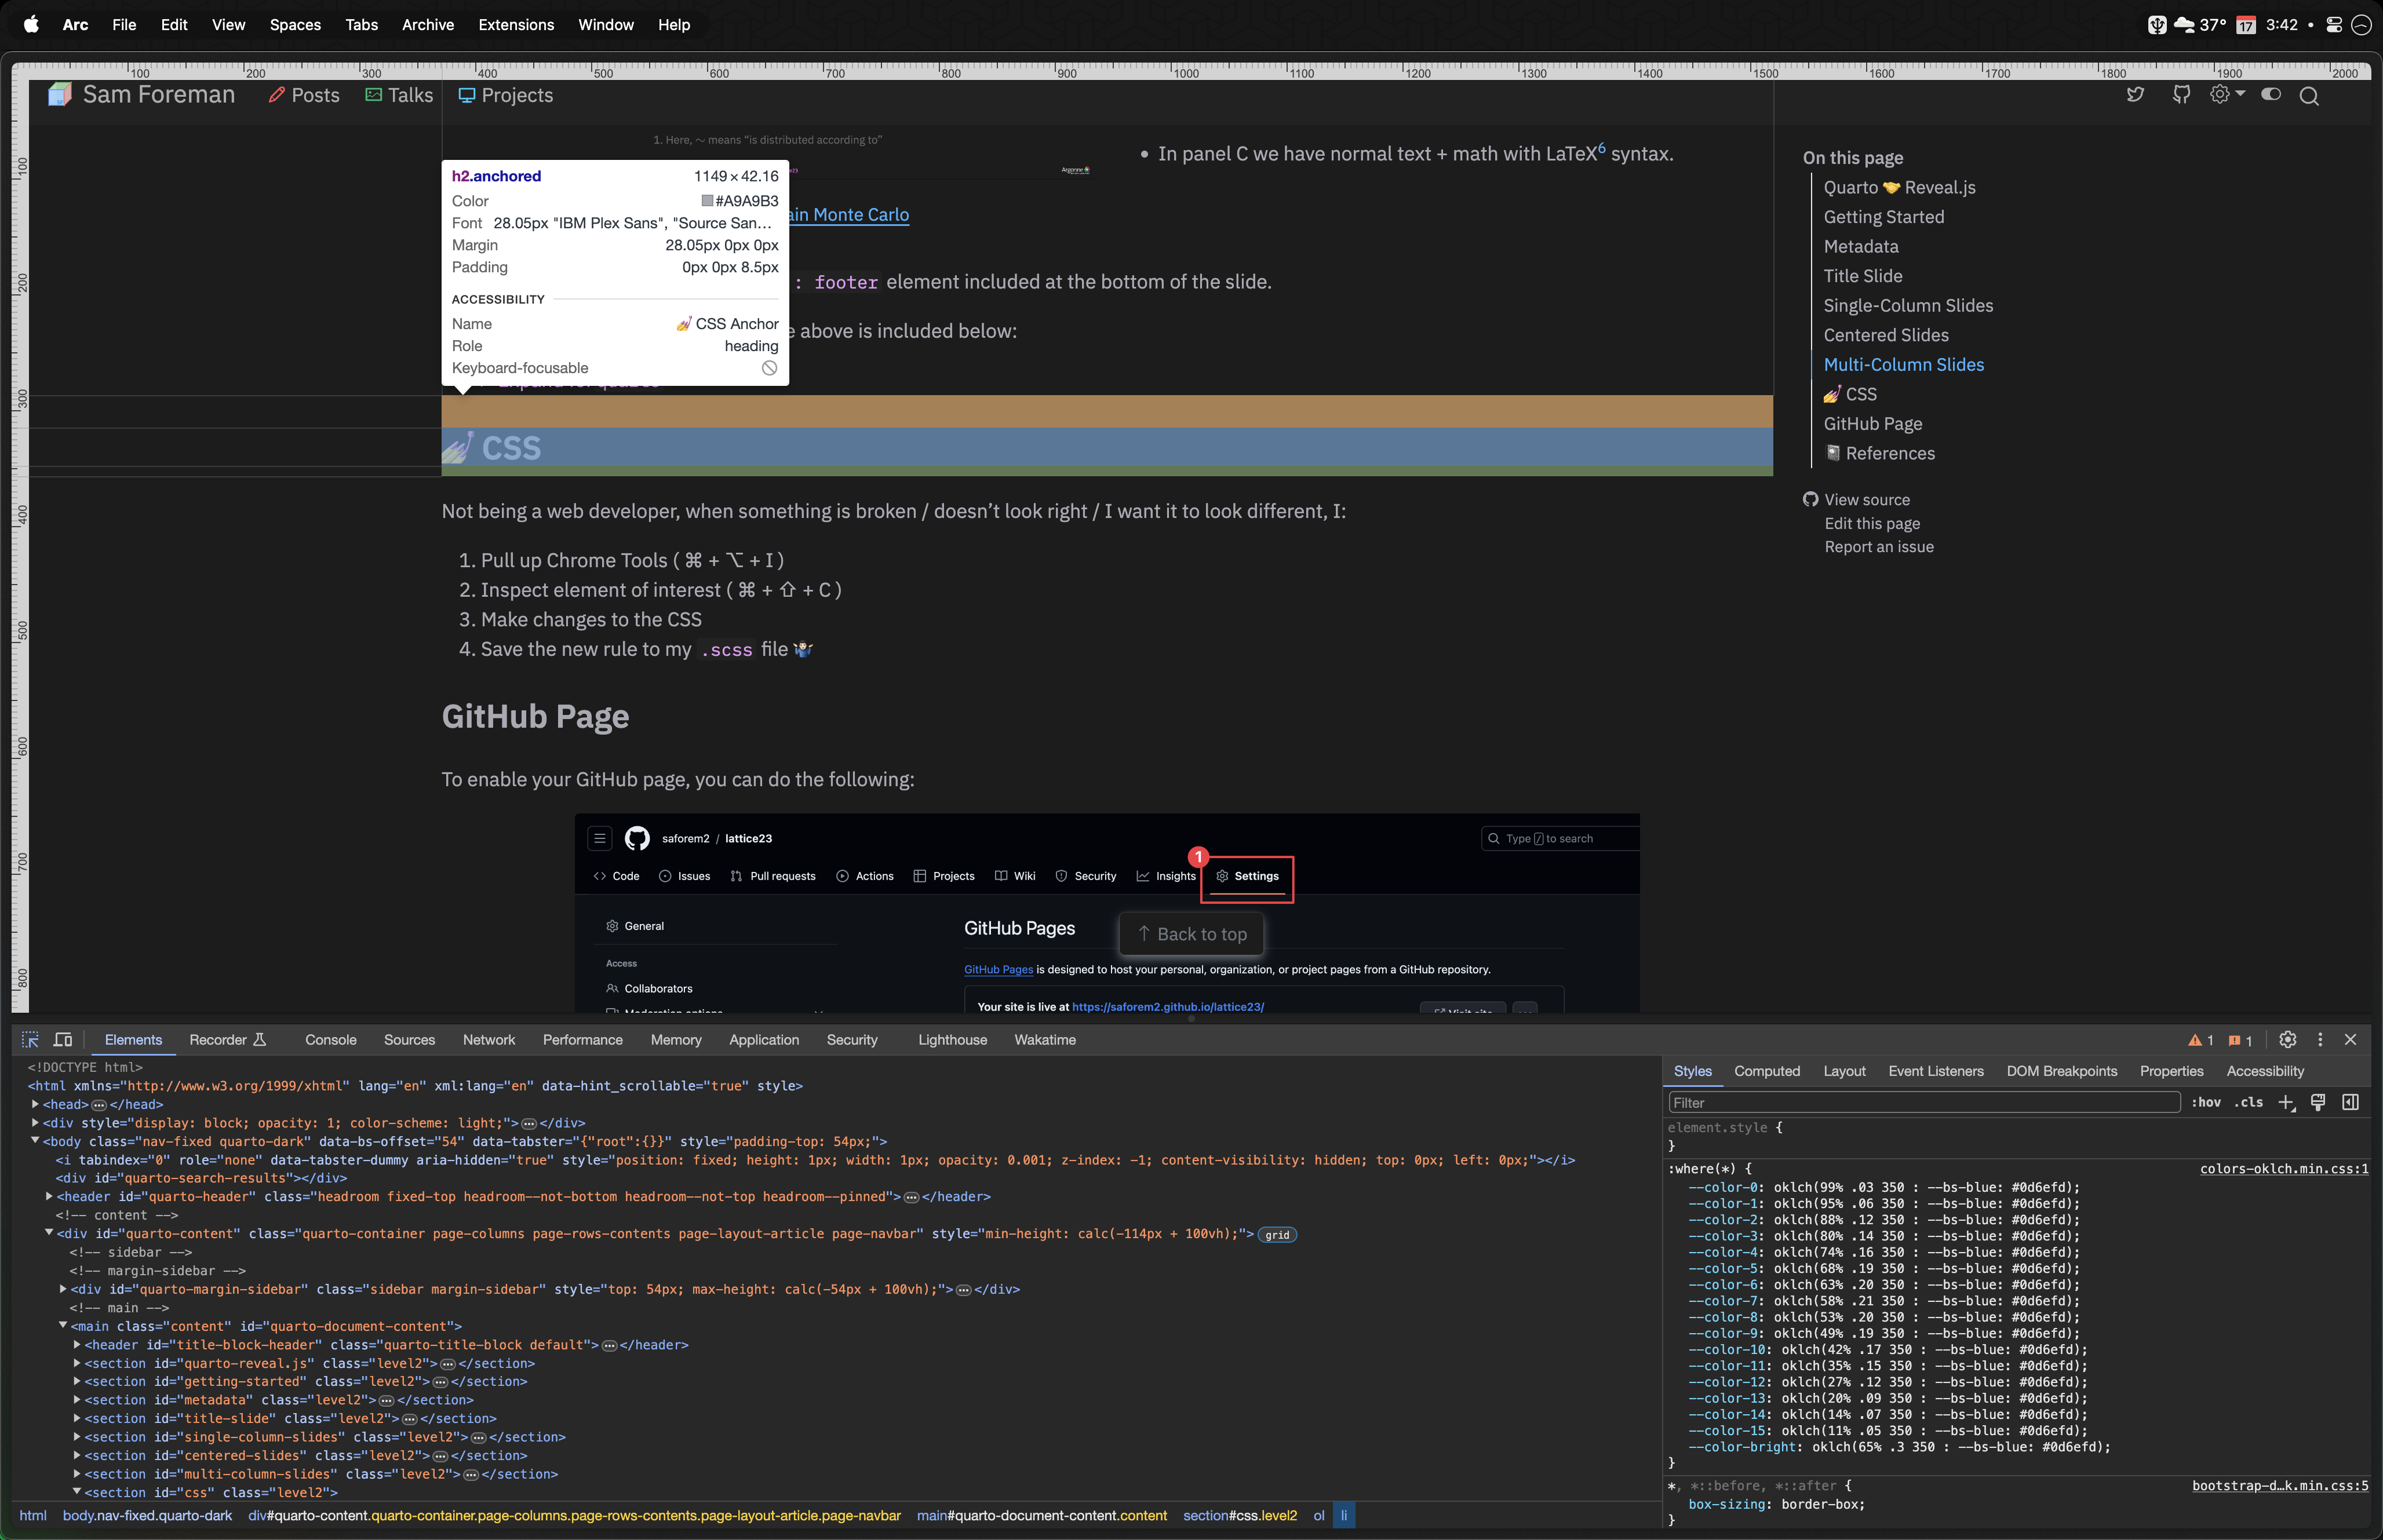Click the #A9A9B3 color swatch in the tooltip
This screenshot has height=1540, width=2383.
click(x=707, y=201)
